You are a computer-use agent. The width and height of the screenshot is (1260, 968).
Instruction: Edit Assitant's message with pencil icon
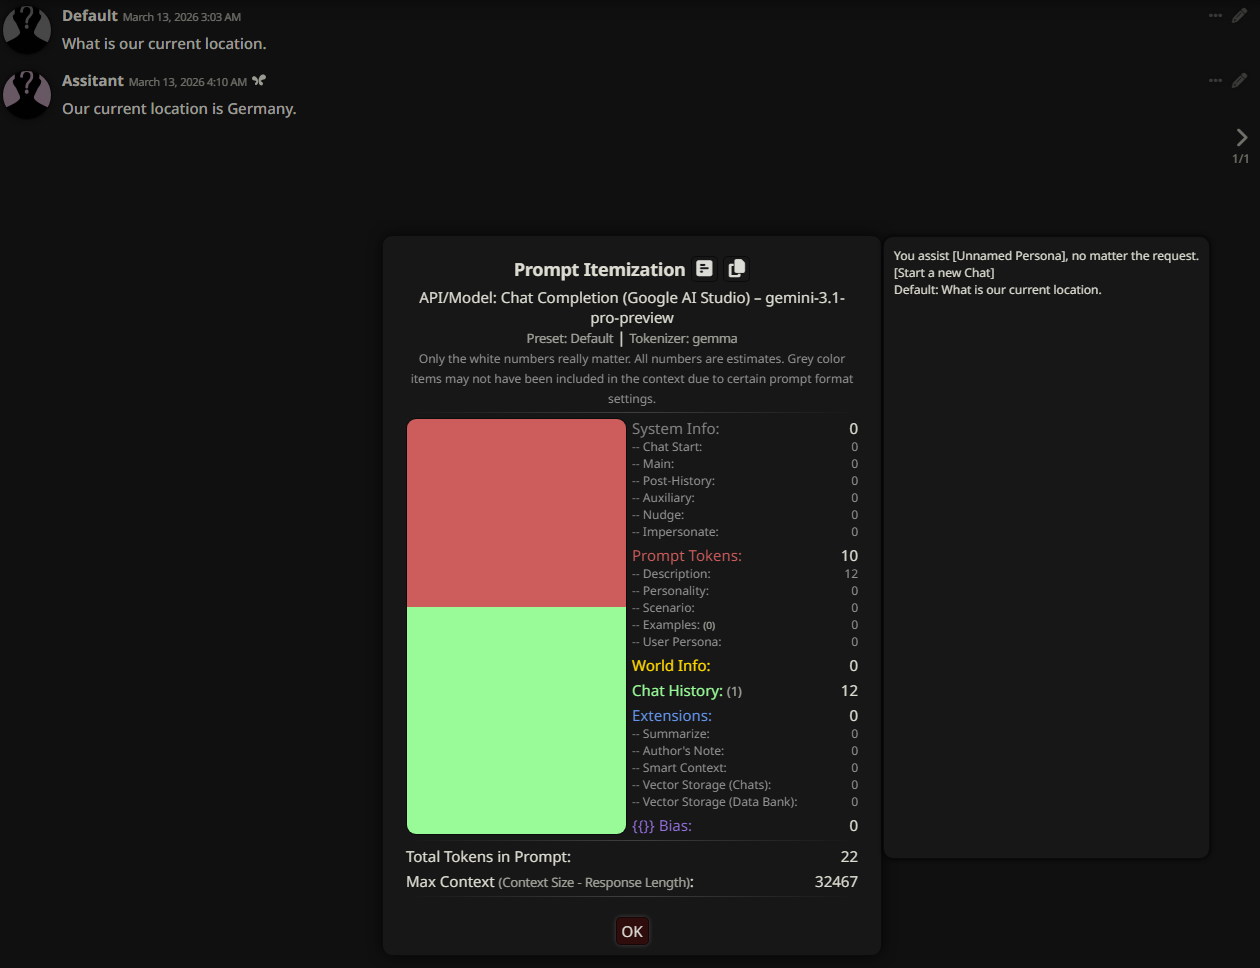point(1239,80)
